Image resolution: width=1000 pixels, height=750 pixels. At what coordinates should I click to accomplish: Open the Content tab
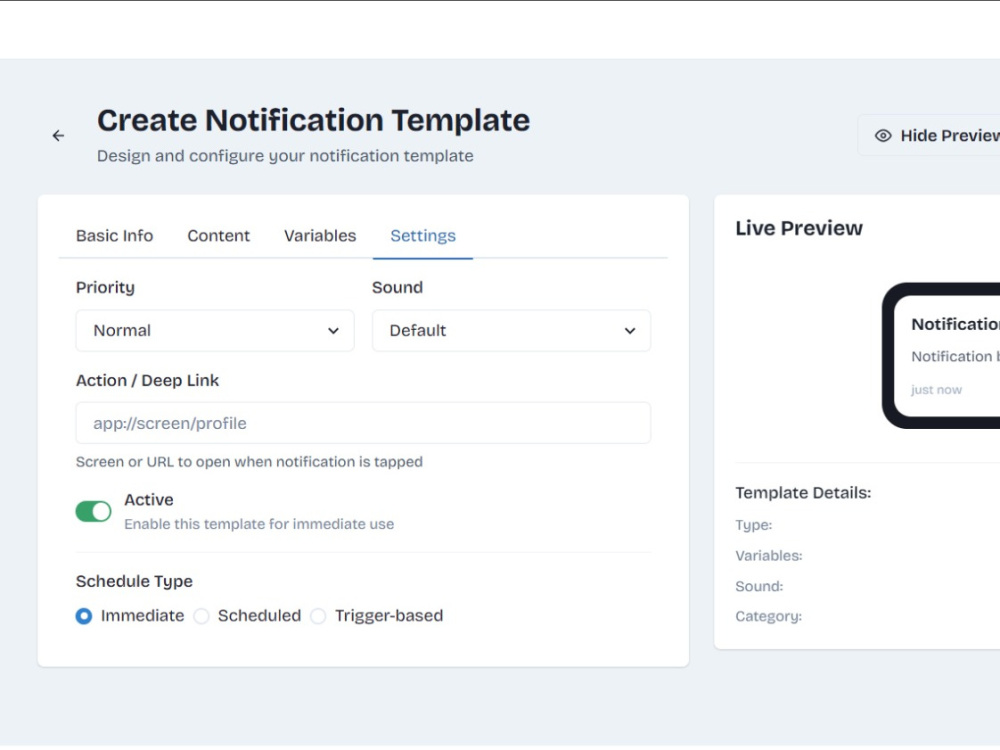[218, 236]
